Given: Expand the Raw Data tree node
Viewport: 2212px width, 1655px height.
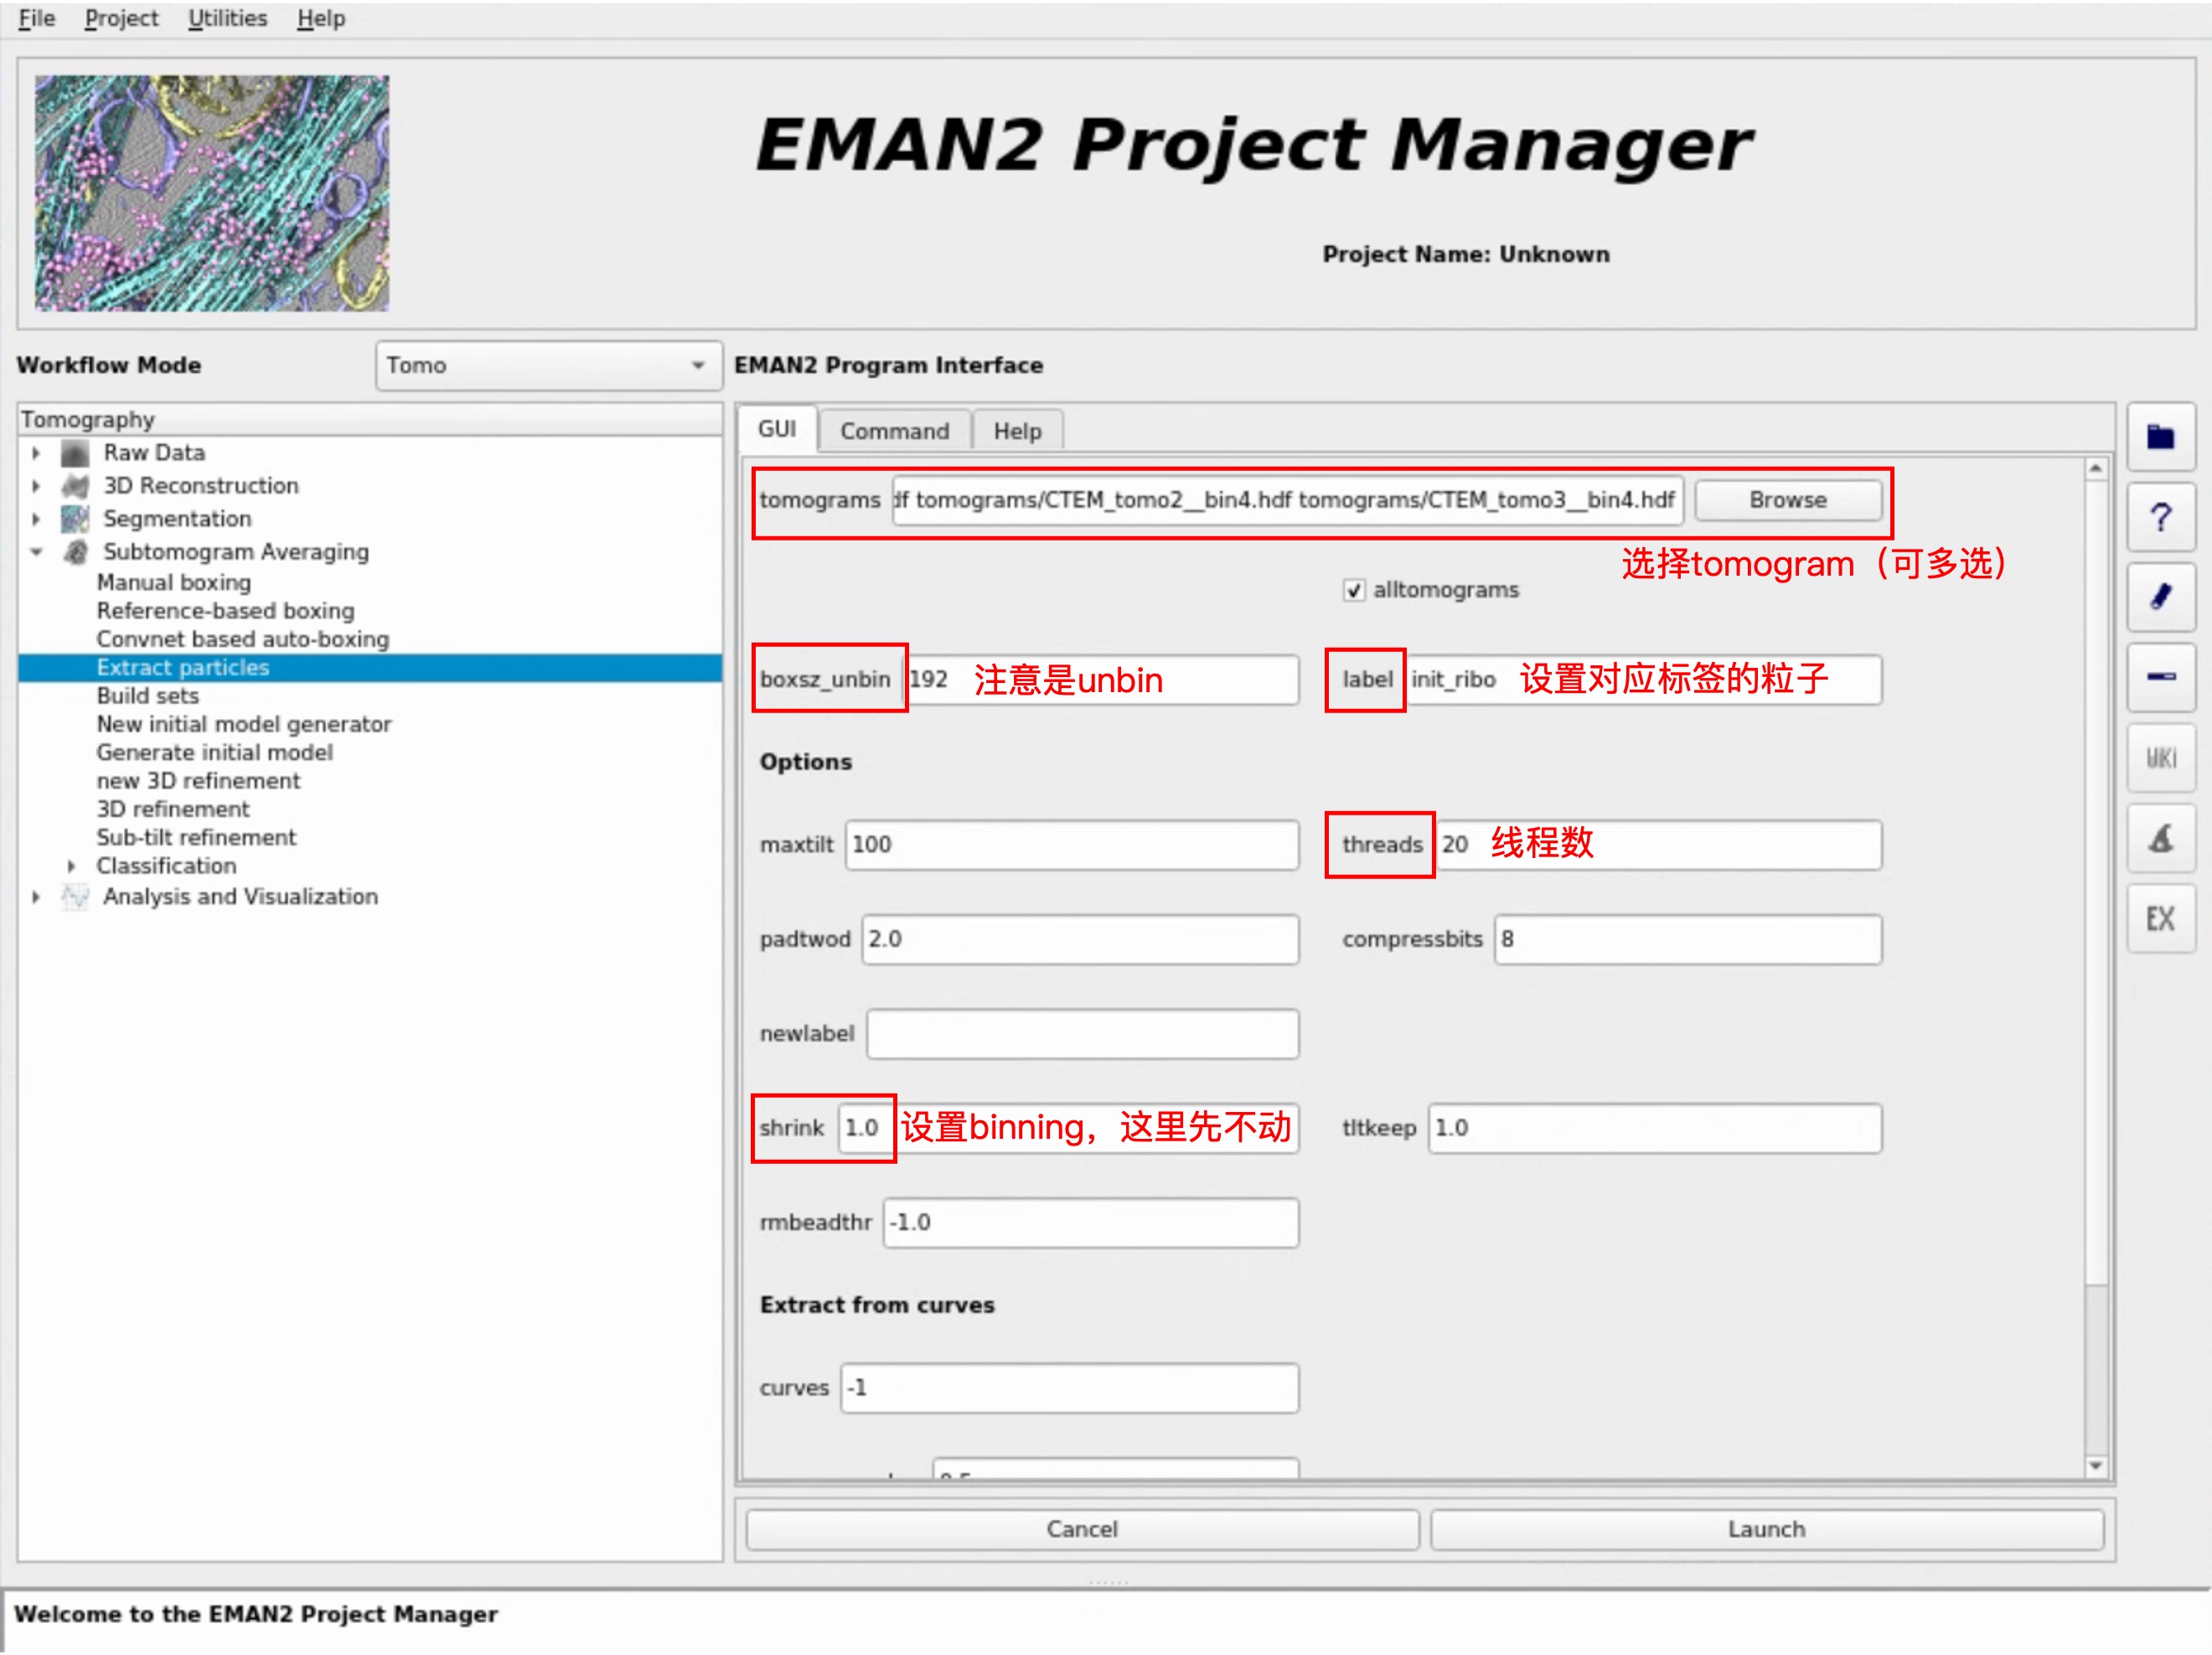Looking at the screenshot, I should (x=36, y=453).
